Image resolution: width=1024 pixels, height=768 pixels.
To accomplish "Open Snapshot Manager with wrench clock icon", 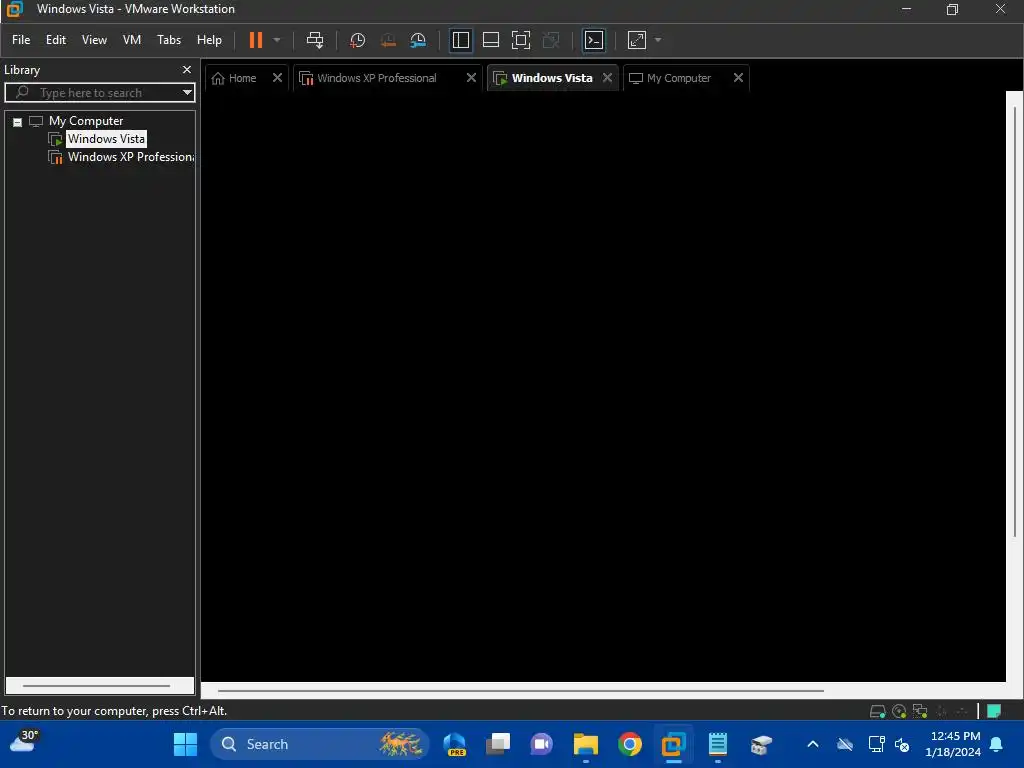I will (x=418, y=40).
